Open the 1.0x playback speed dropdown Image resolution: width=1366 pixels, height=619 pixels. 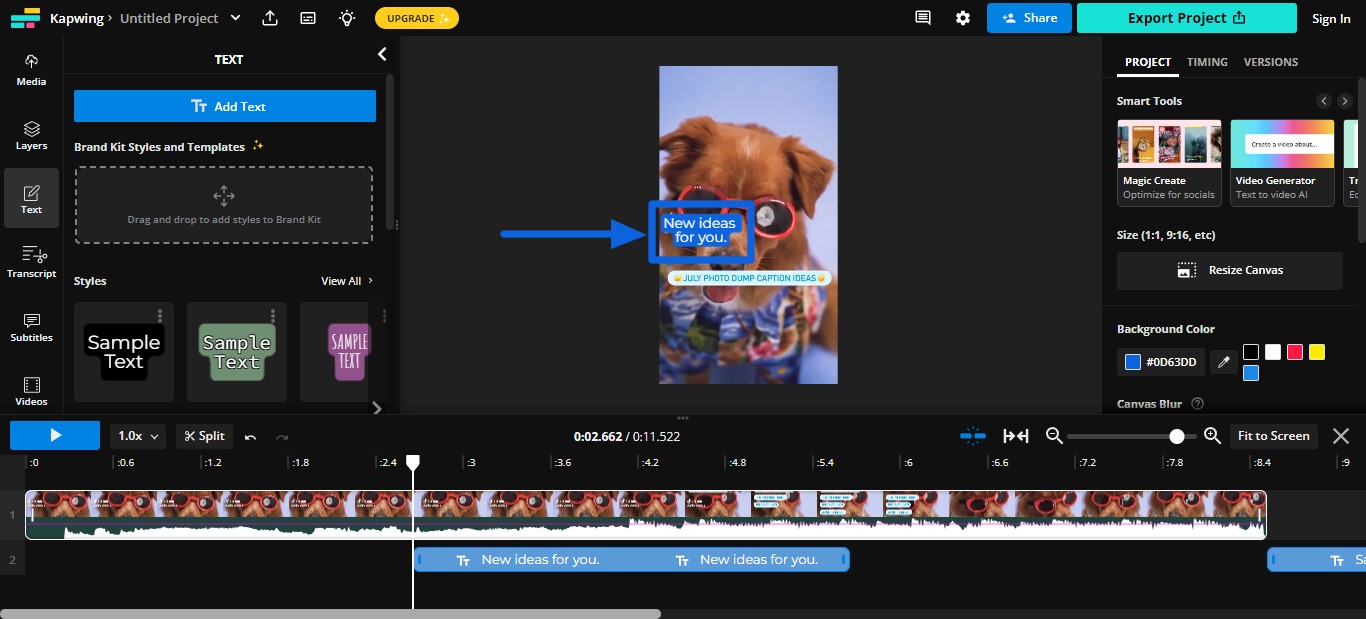coord(139,435)
